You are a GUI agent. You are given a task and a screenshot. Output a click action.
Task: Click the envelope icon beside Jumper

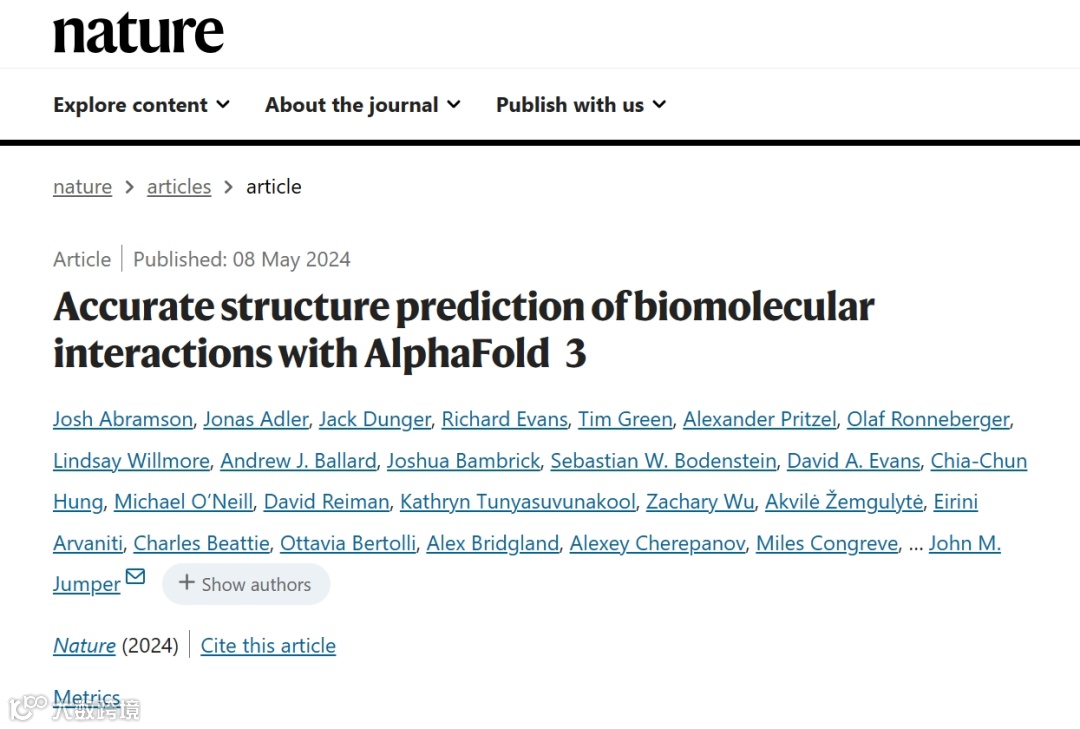(135, 578)
